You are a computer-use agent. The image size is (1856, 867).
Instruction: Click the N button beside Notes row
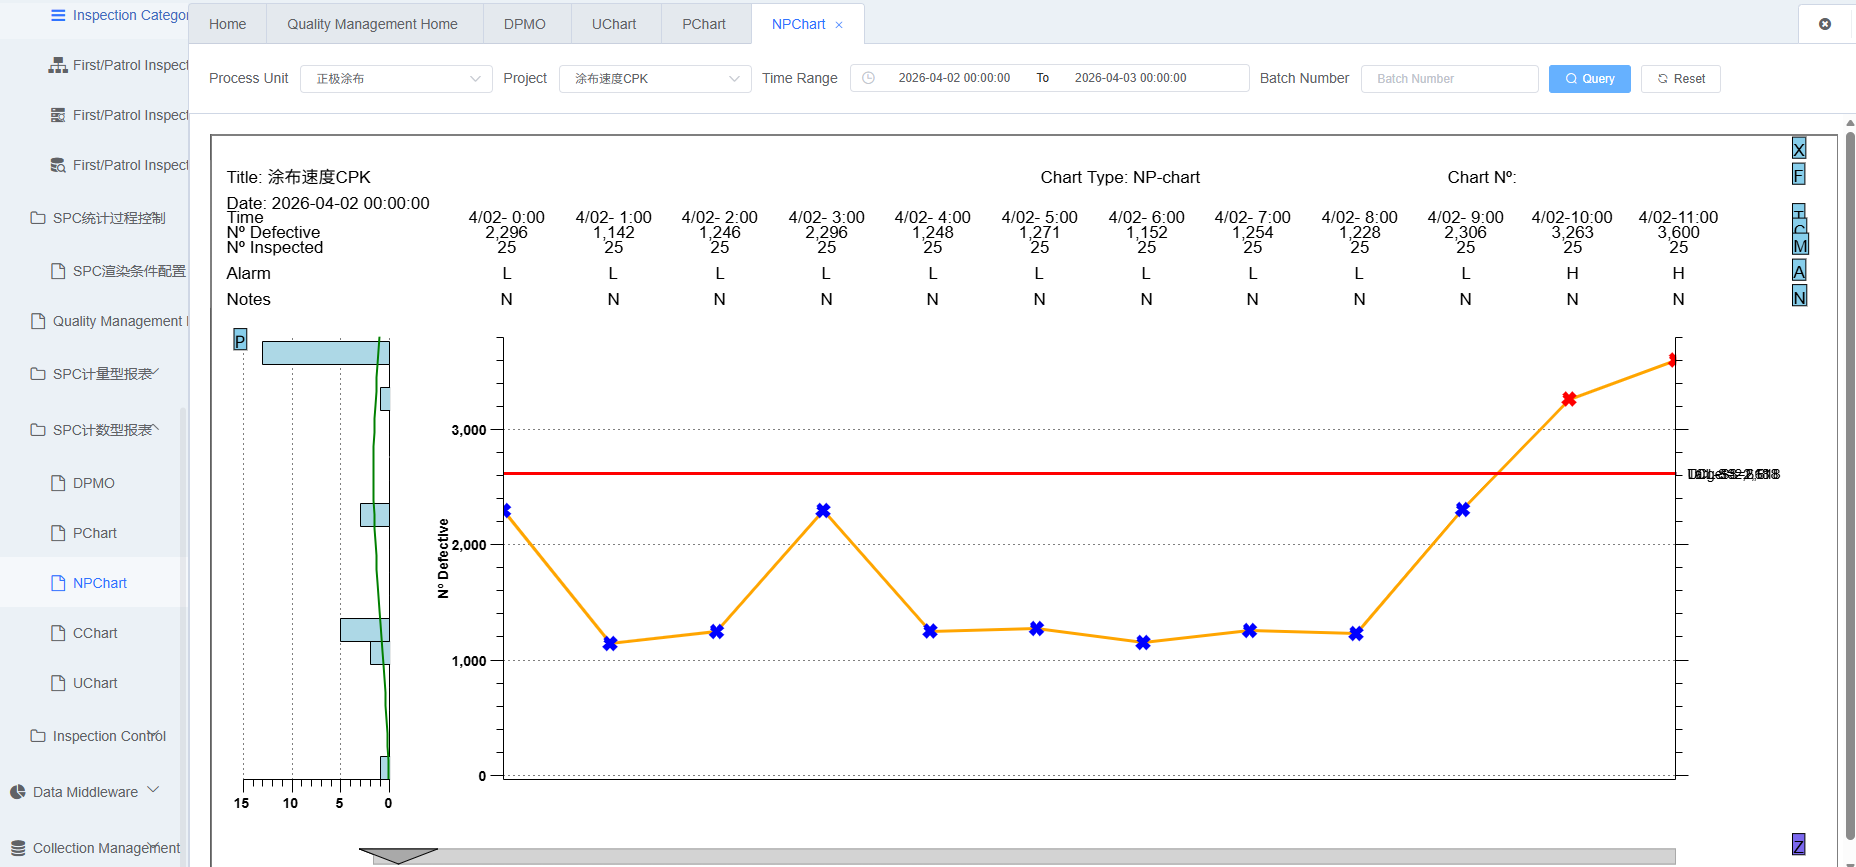[x=1799, y=297]
